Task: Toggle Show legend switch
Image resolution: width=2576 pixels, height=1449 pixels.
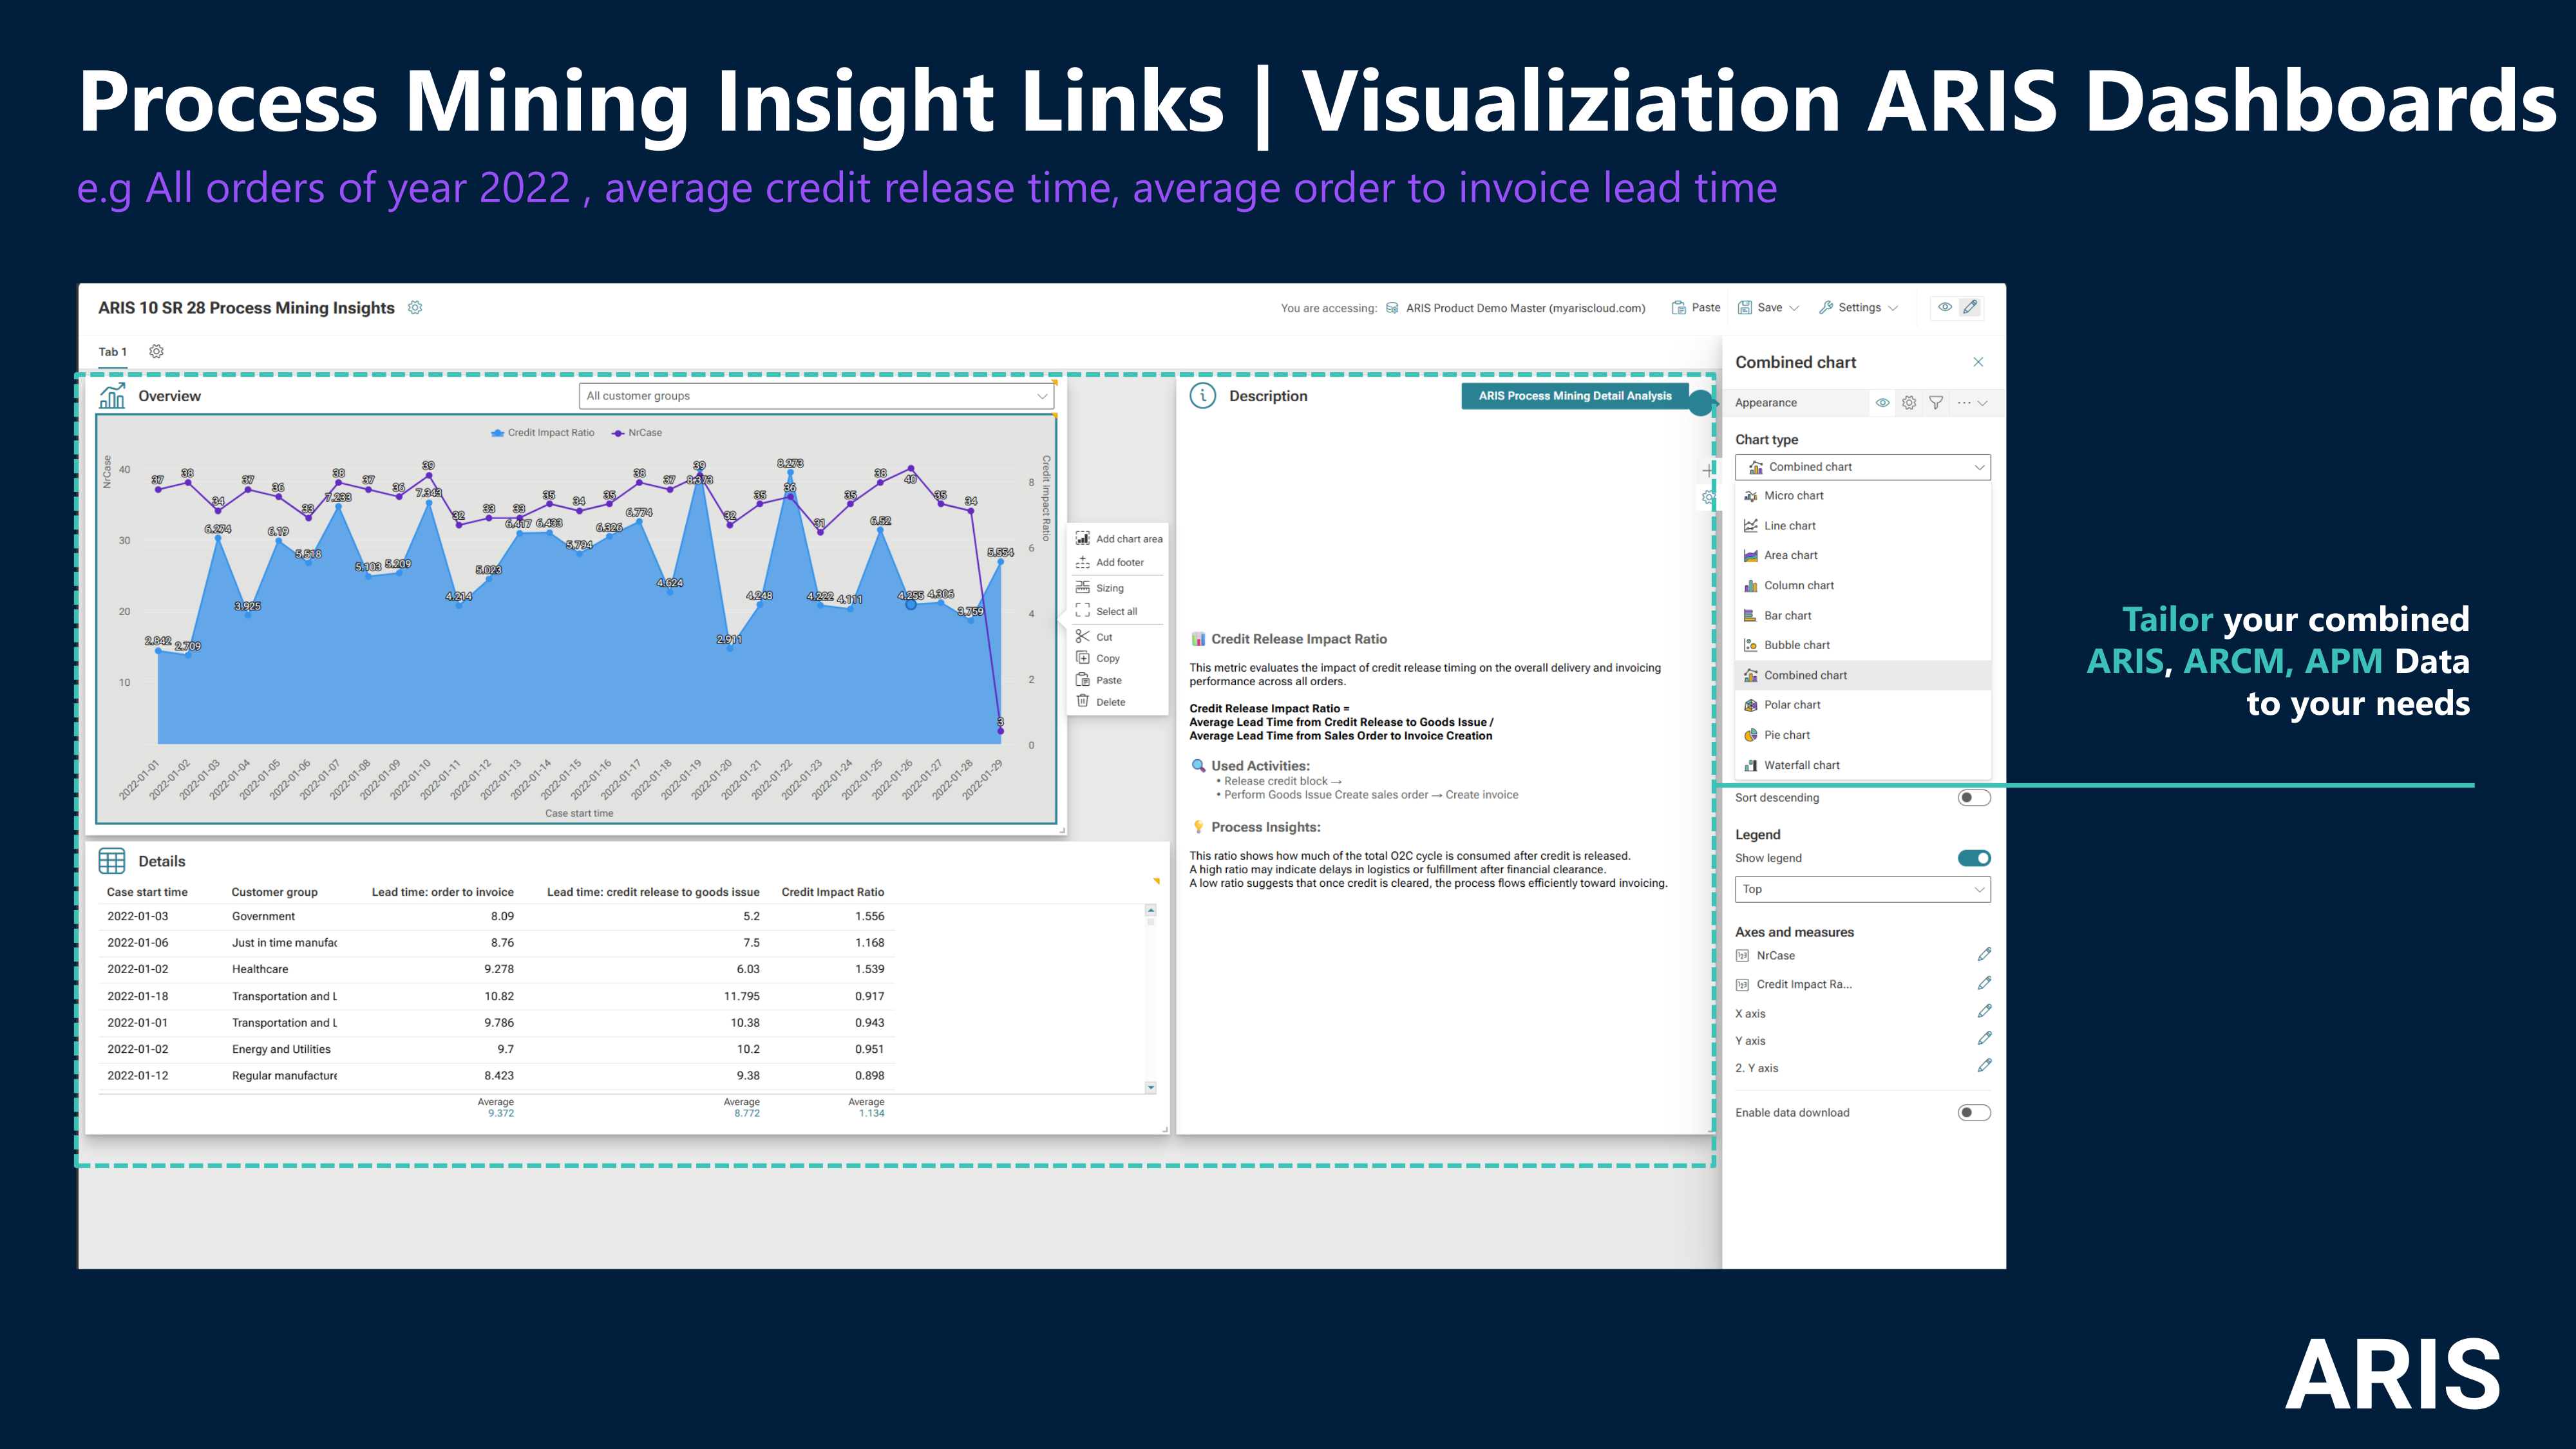Action: click(1974, 858)
